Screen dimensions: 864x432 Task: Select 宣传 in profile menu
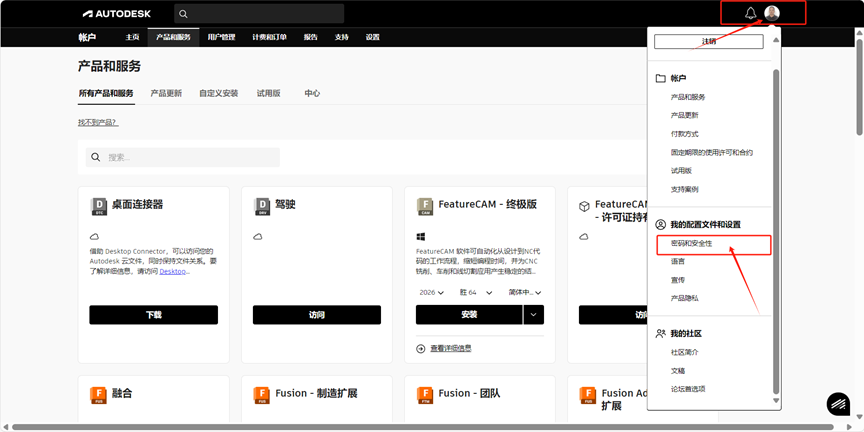(678, 280)
